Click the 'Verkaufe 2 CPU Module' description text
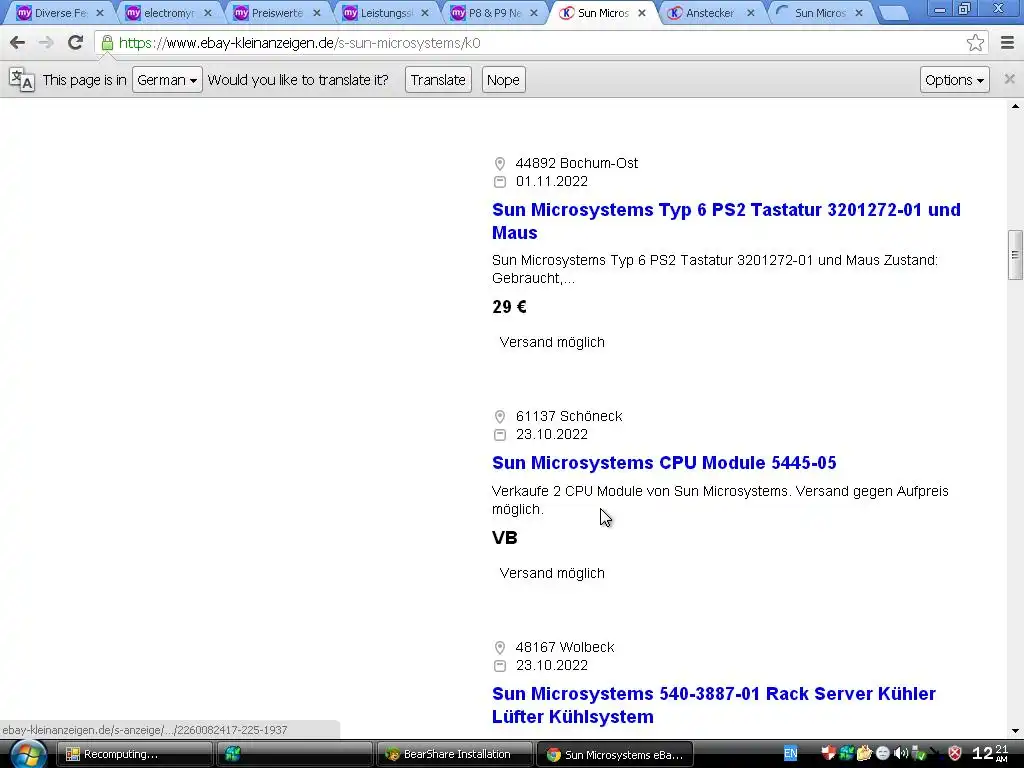The height and width of the screenshot is (768, 1024). tap(720, 500)
